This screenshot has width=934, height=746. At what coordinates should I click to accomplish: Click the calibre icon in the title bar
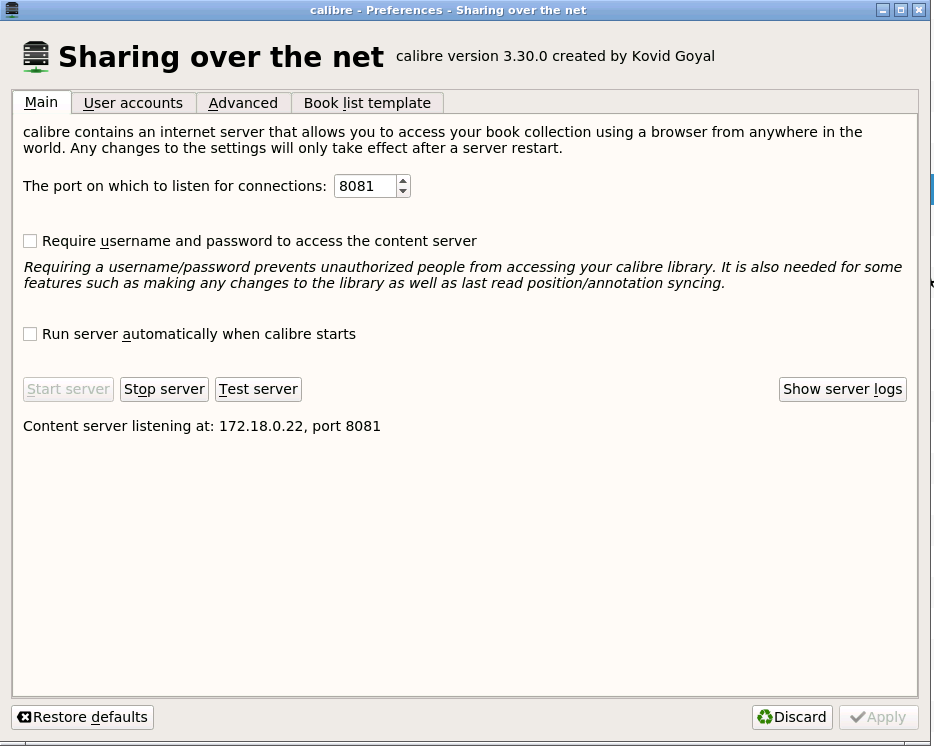coord(11,10)
